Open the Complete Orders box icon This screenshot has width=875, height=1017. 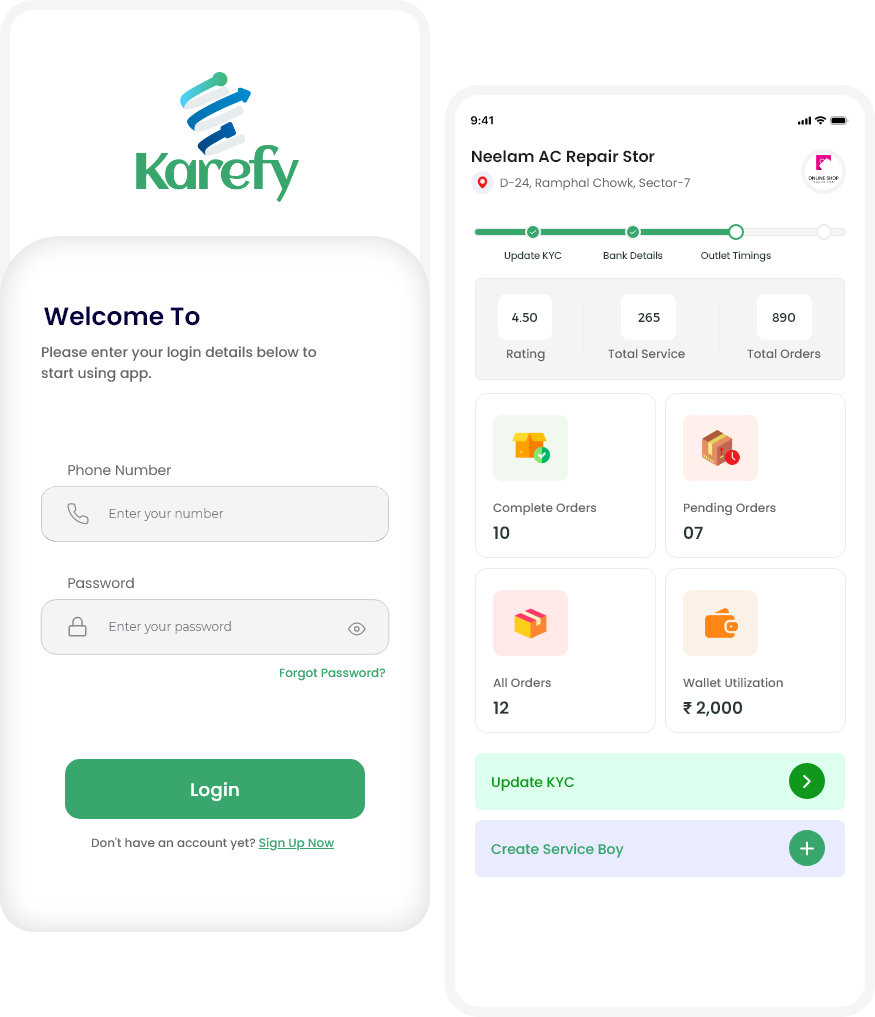pos(531,448)
